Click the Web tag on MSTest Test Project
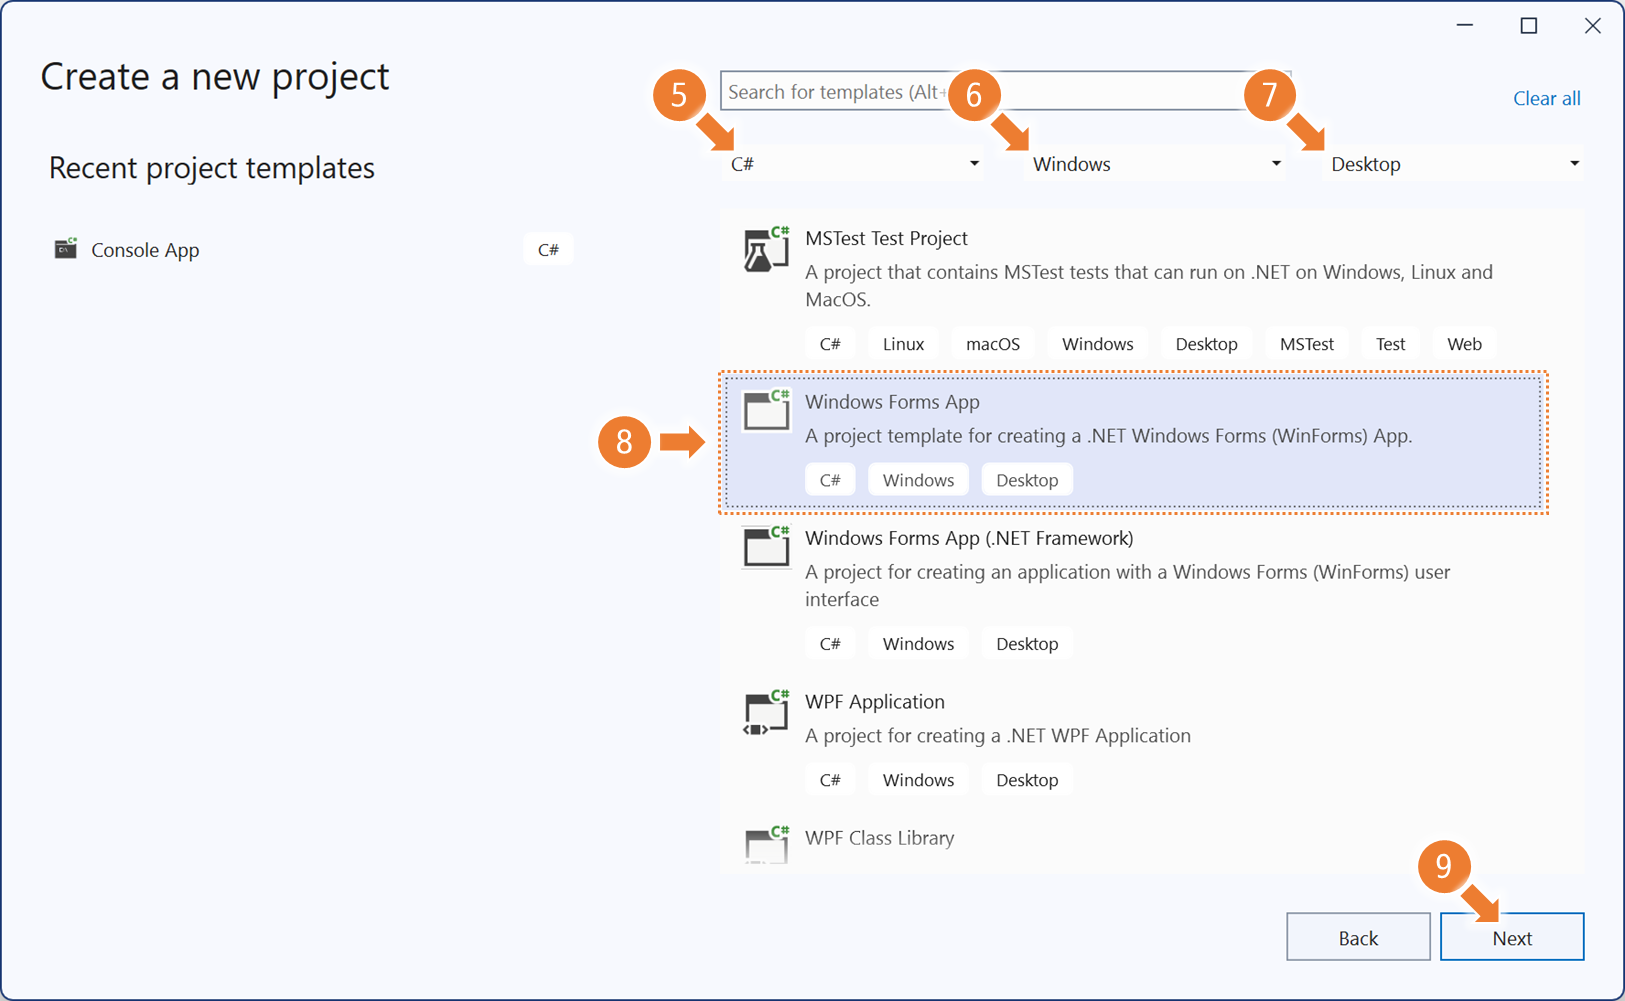 pyautogui.click(x=1464, y=344)
